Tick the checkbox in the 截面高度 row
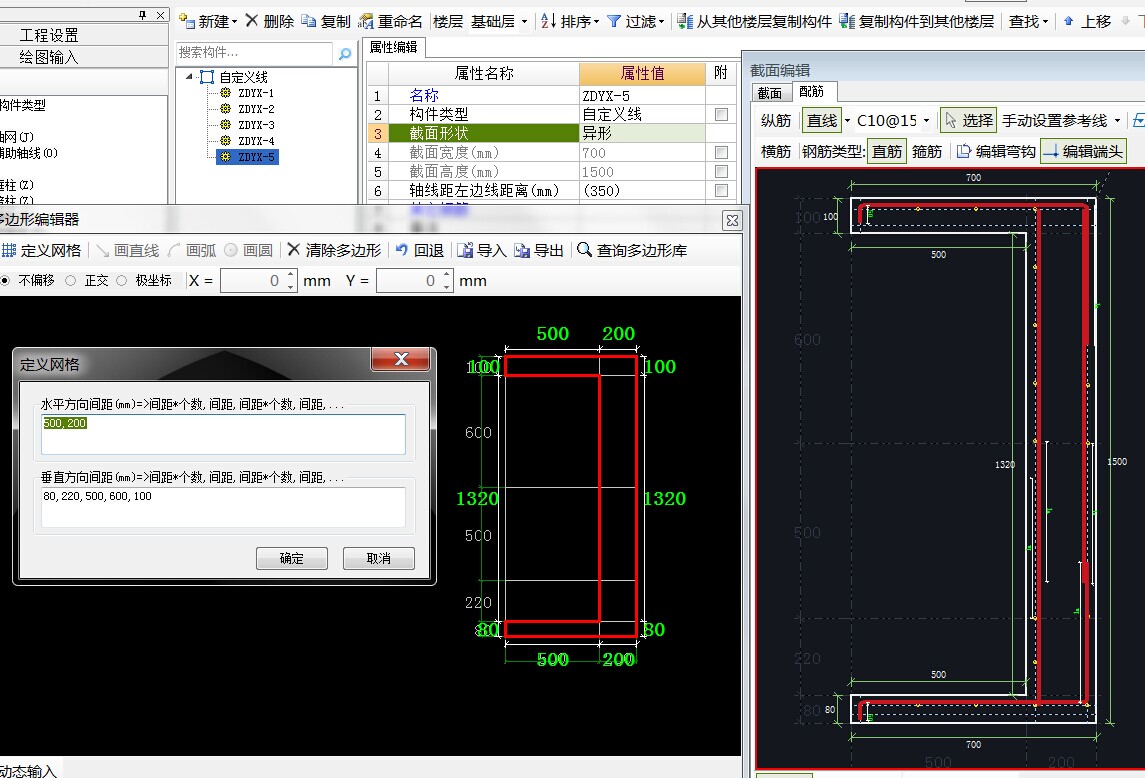Image resolution: width=1145 pixels, height=778 pixels. tap(721, 172)
